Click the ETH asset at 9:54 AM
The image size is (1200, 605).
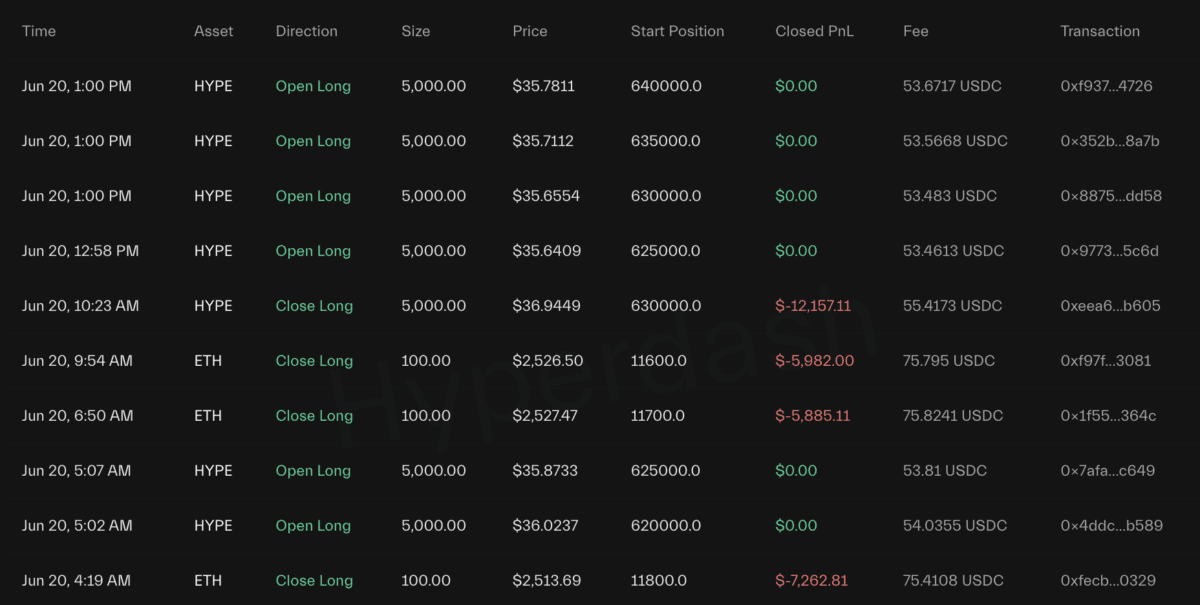(x=207, y=361)
